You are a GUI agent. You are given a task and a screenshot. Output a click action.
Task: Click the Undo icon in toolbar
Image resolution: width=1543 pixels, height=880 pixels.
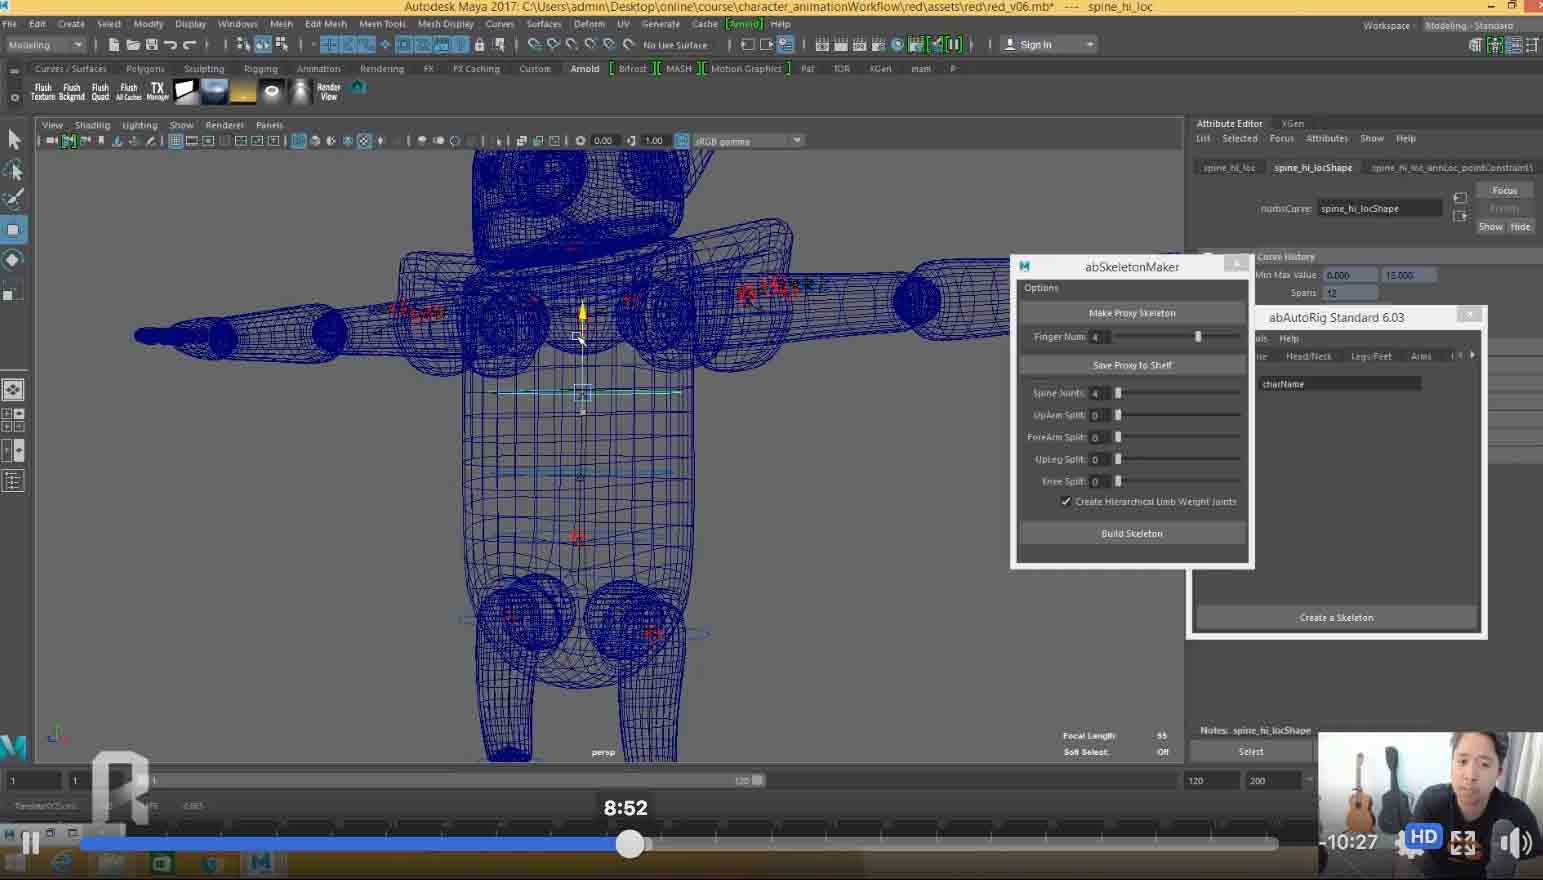171,45
